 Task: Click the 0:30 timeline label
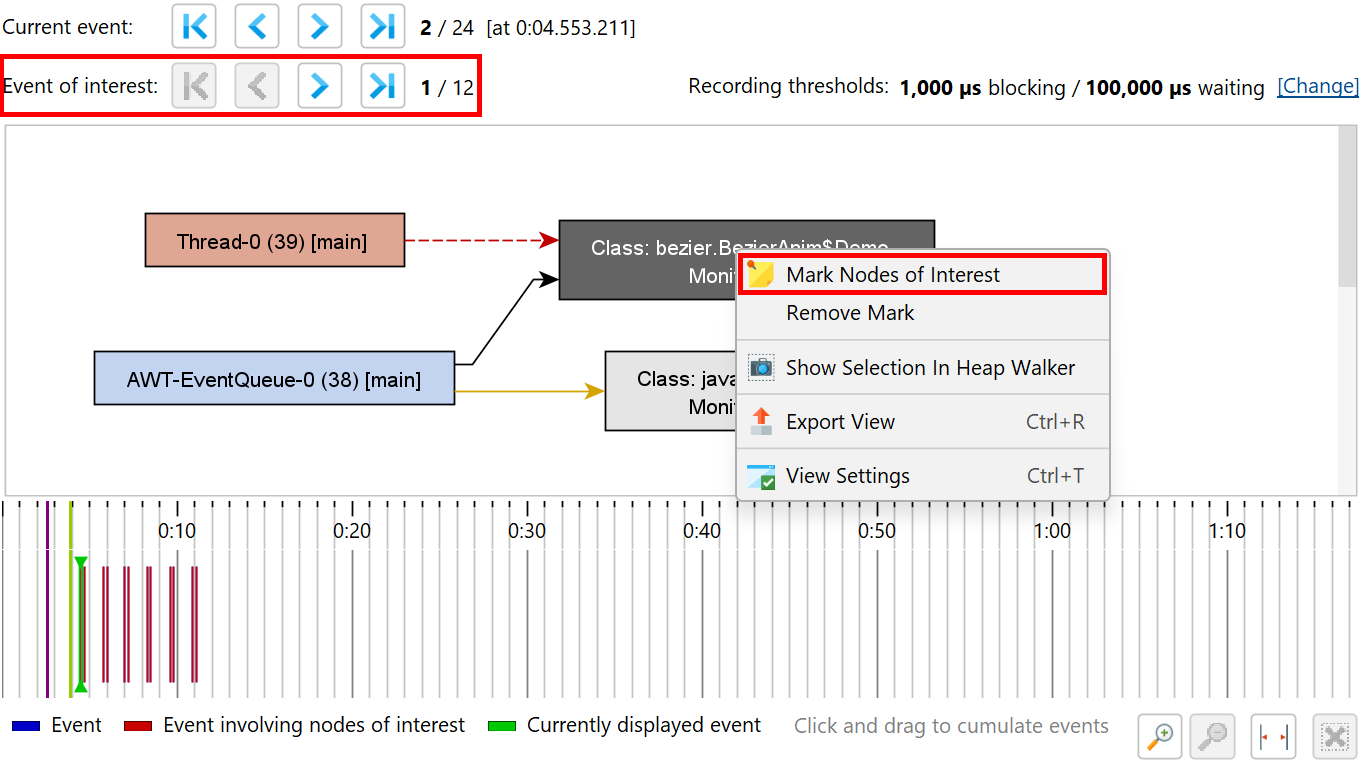[x=527, y=530]
